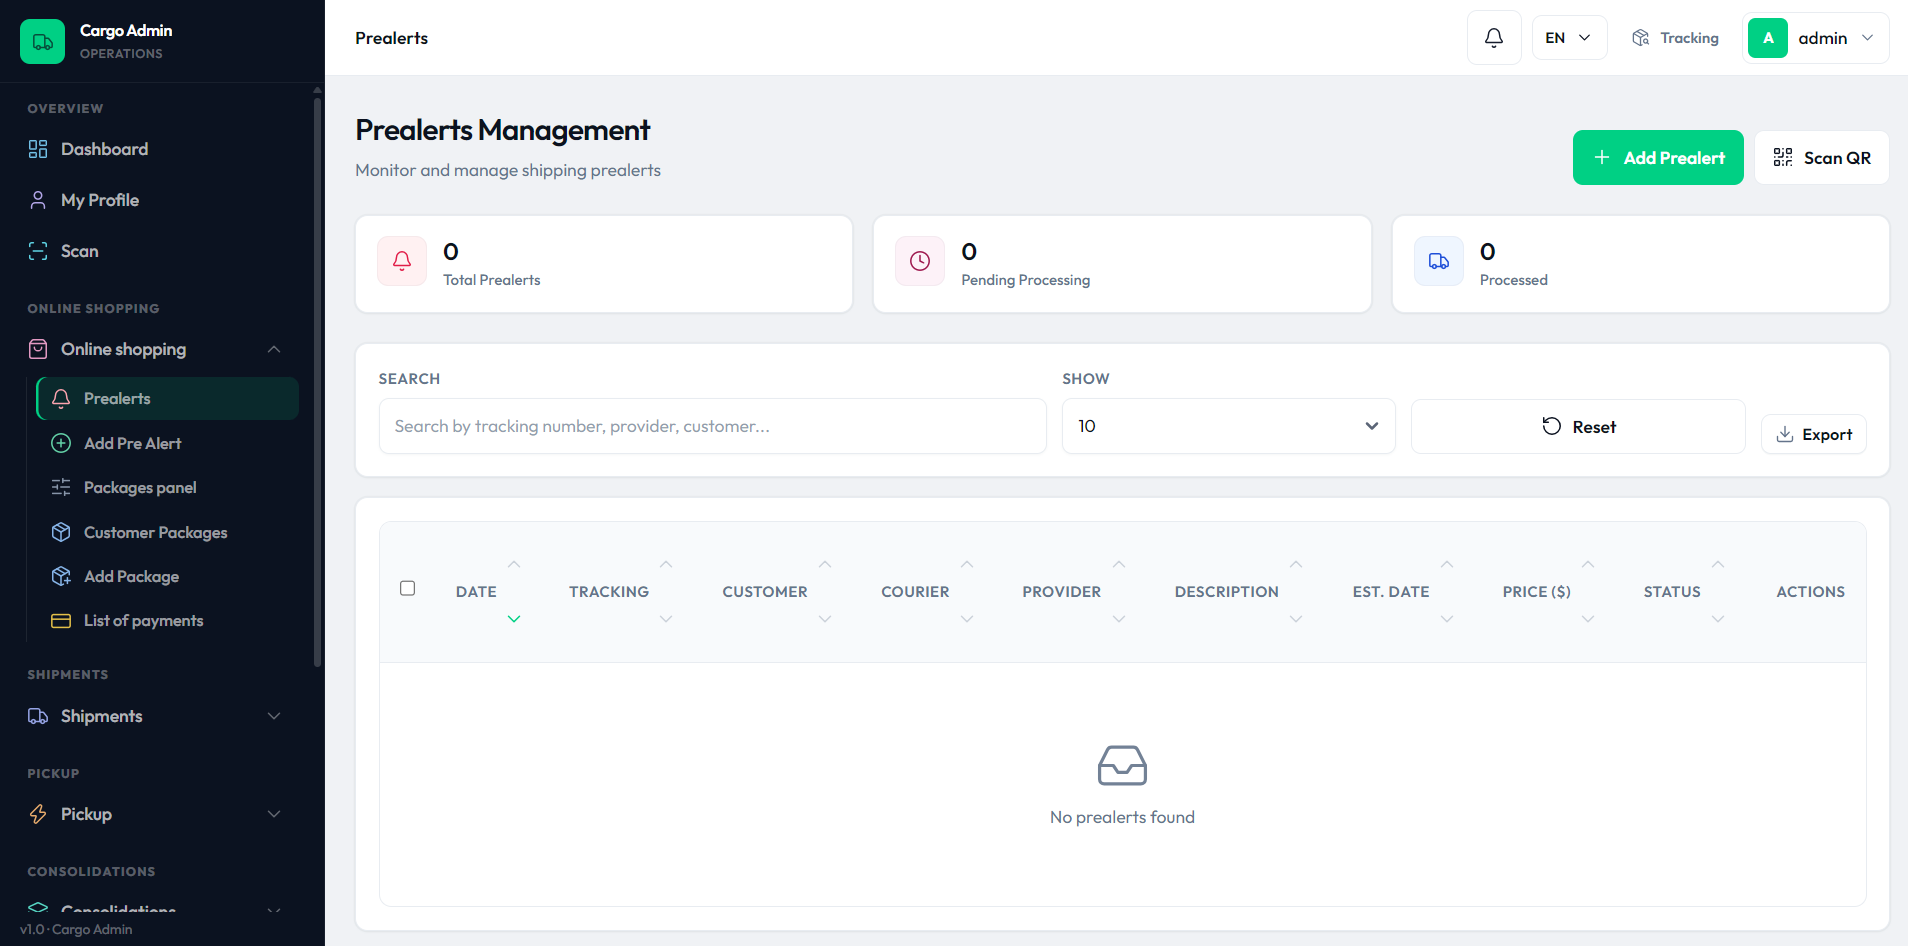Click the Cargo Admin truck logo
Viewport: 1908px width, 946px height.
(42, 41)
